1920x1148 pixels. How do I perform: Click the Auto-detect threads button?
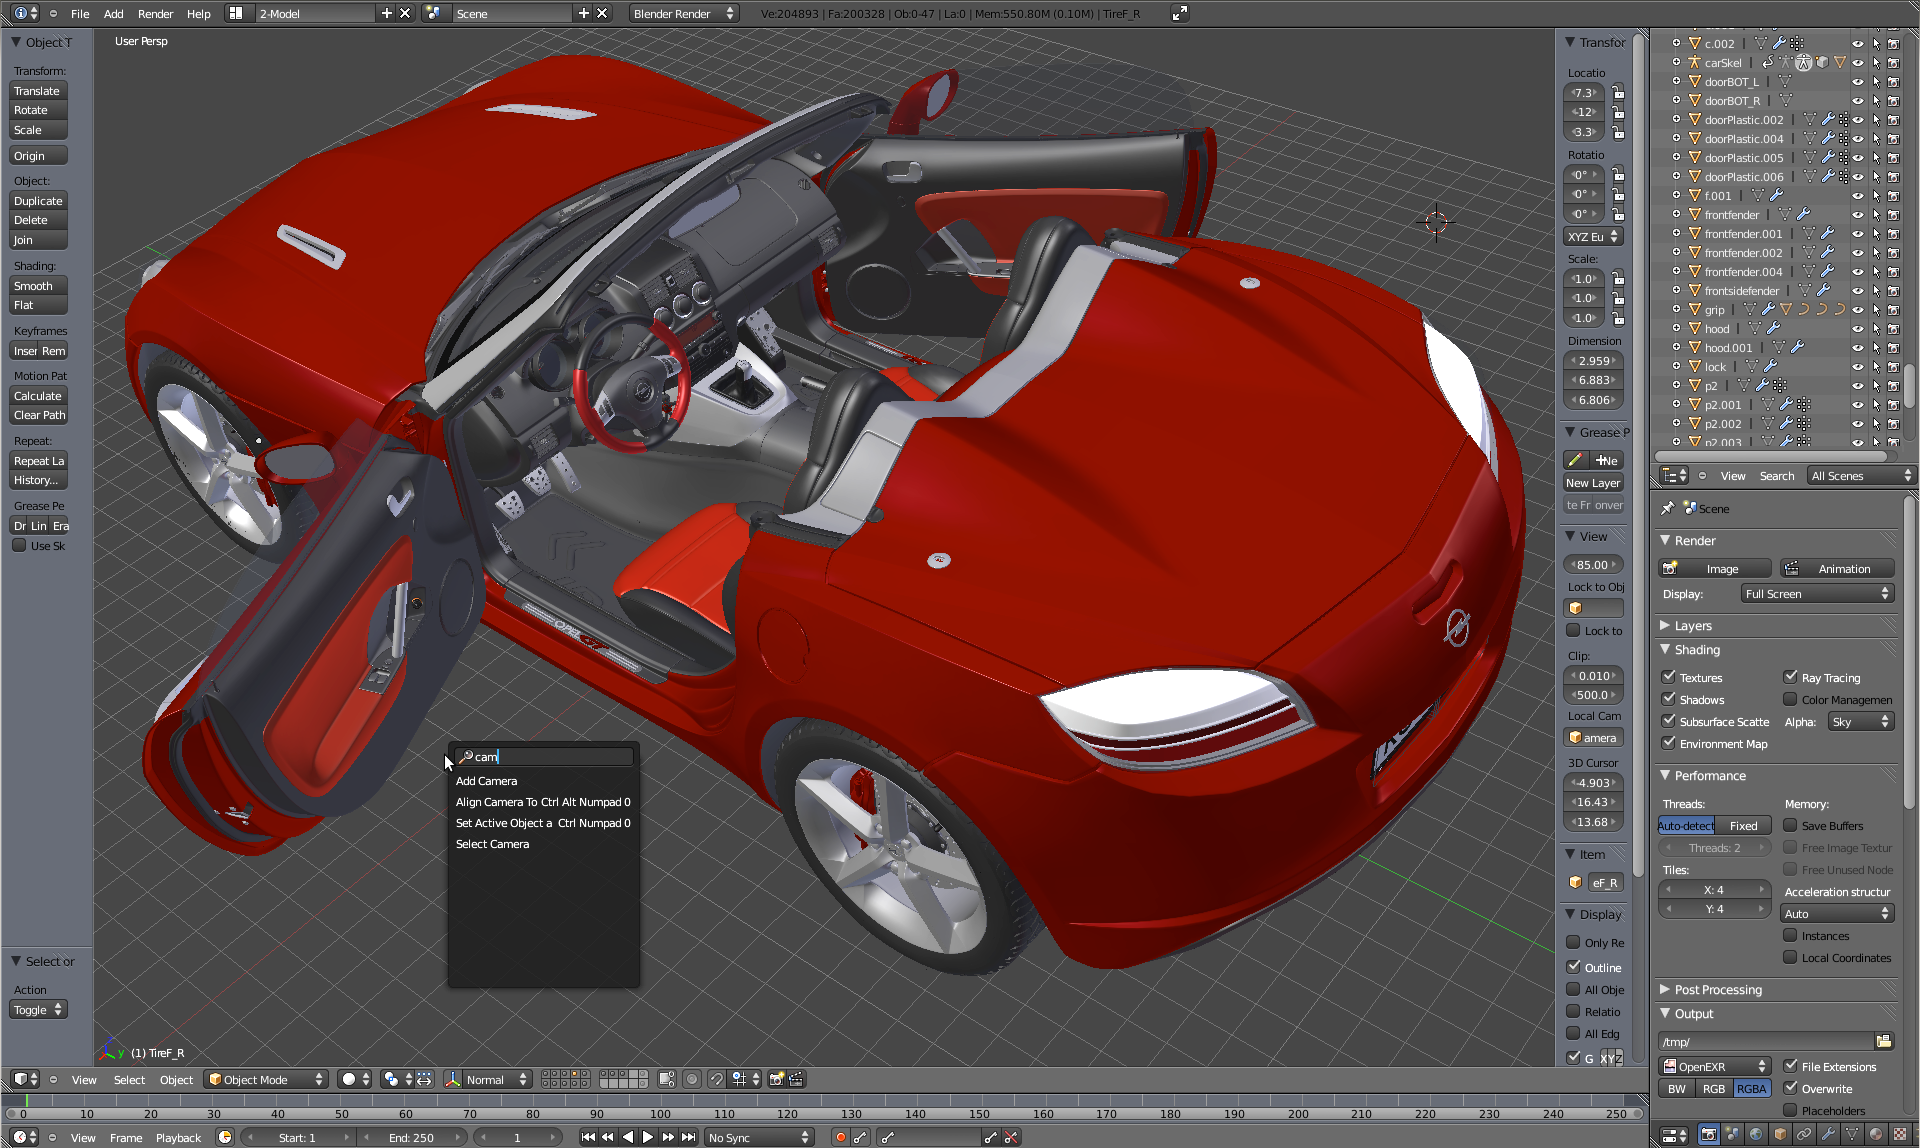[1685, 825]
